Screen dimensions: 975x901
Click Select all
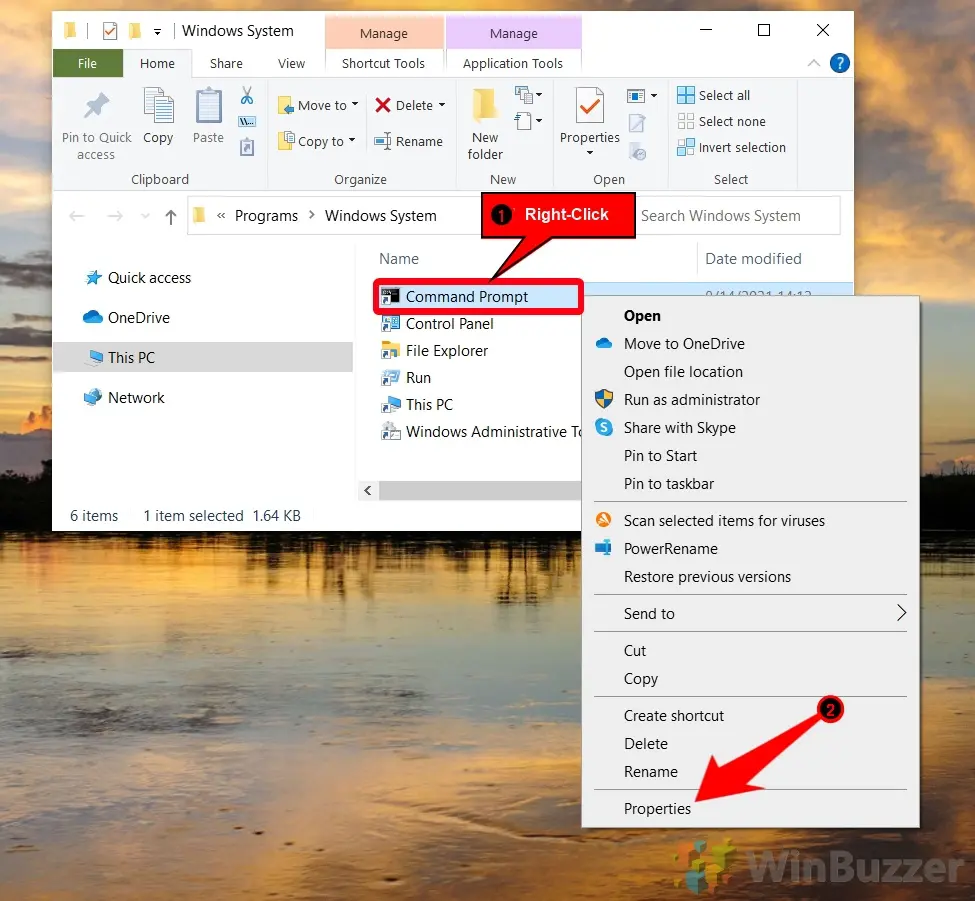coord(714,95)
